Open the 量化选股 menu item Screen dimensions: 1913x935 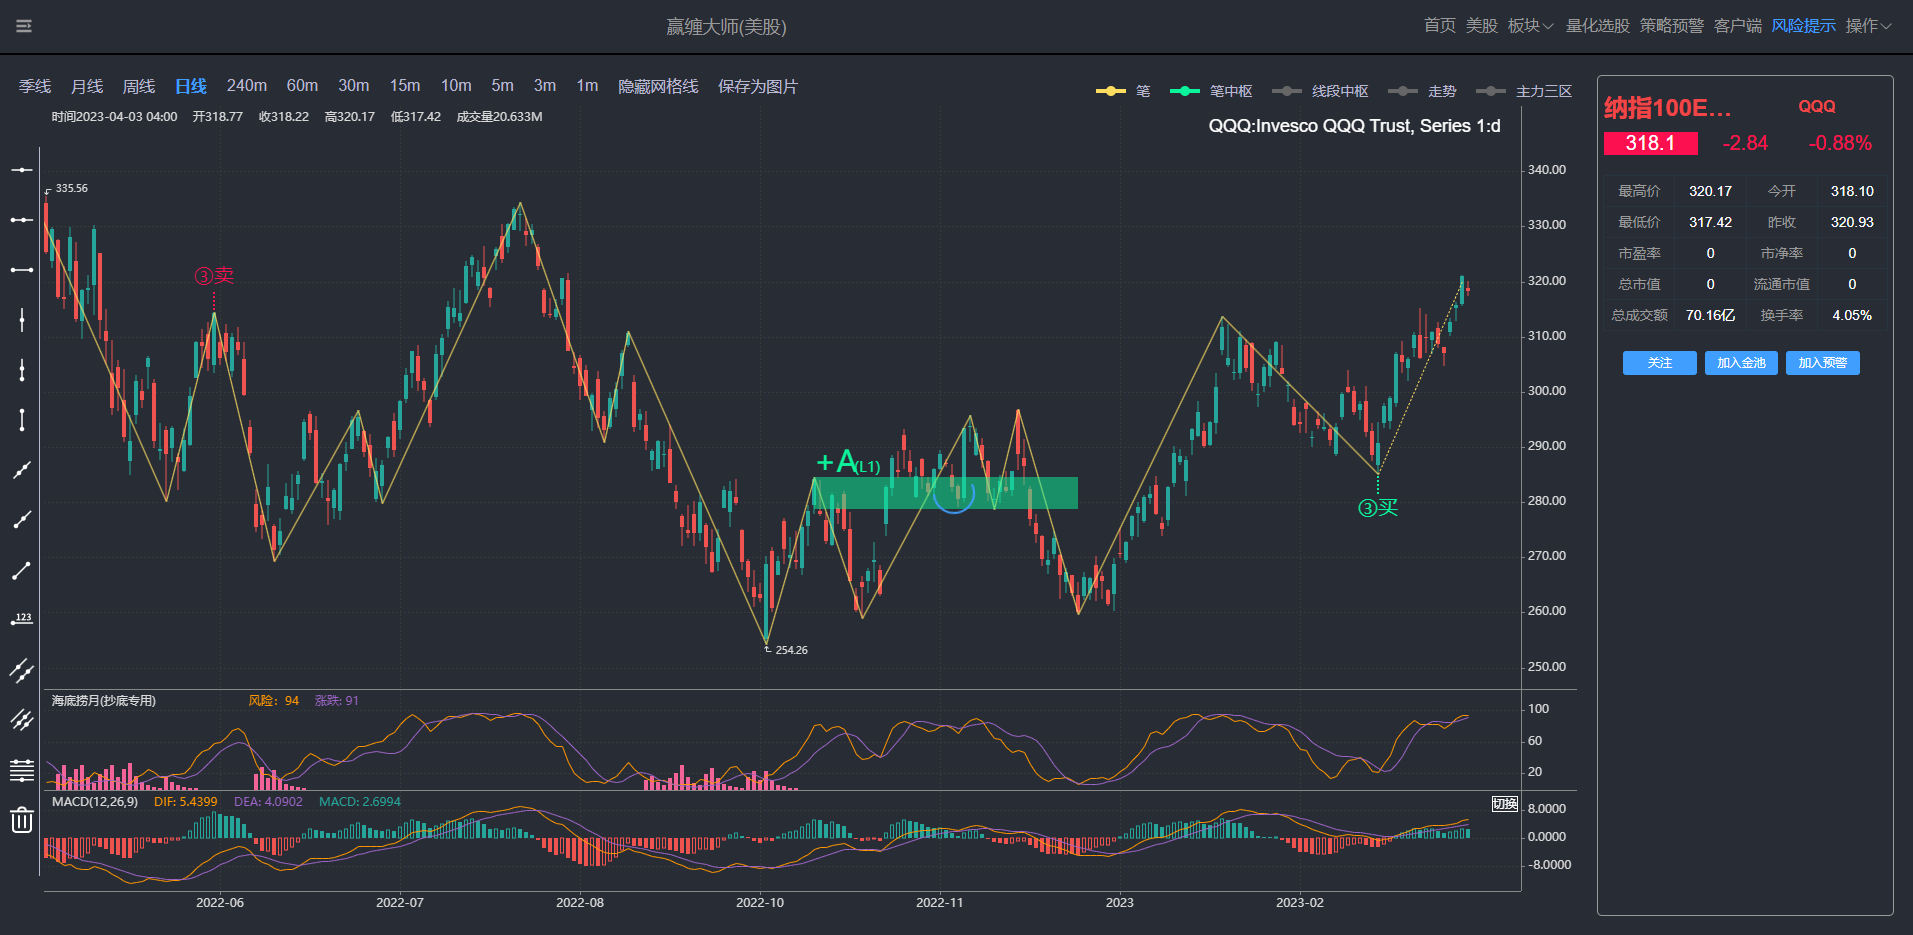[x=1597, y=26]
